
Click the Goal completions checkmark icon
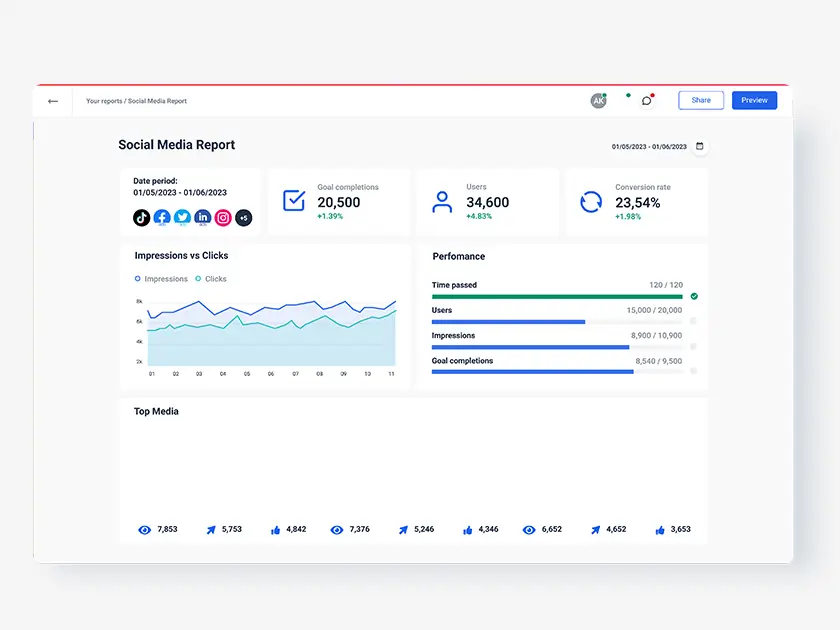pyautogui.click(x=294, y=201)
